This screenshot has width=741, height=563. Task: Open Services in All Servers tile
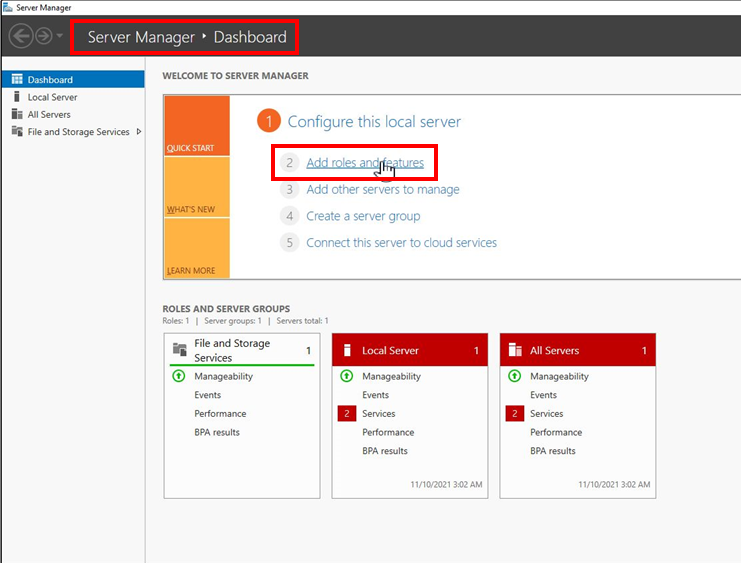point(546,414)
